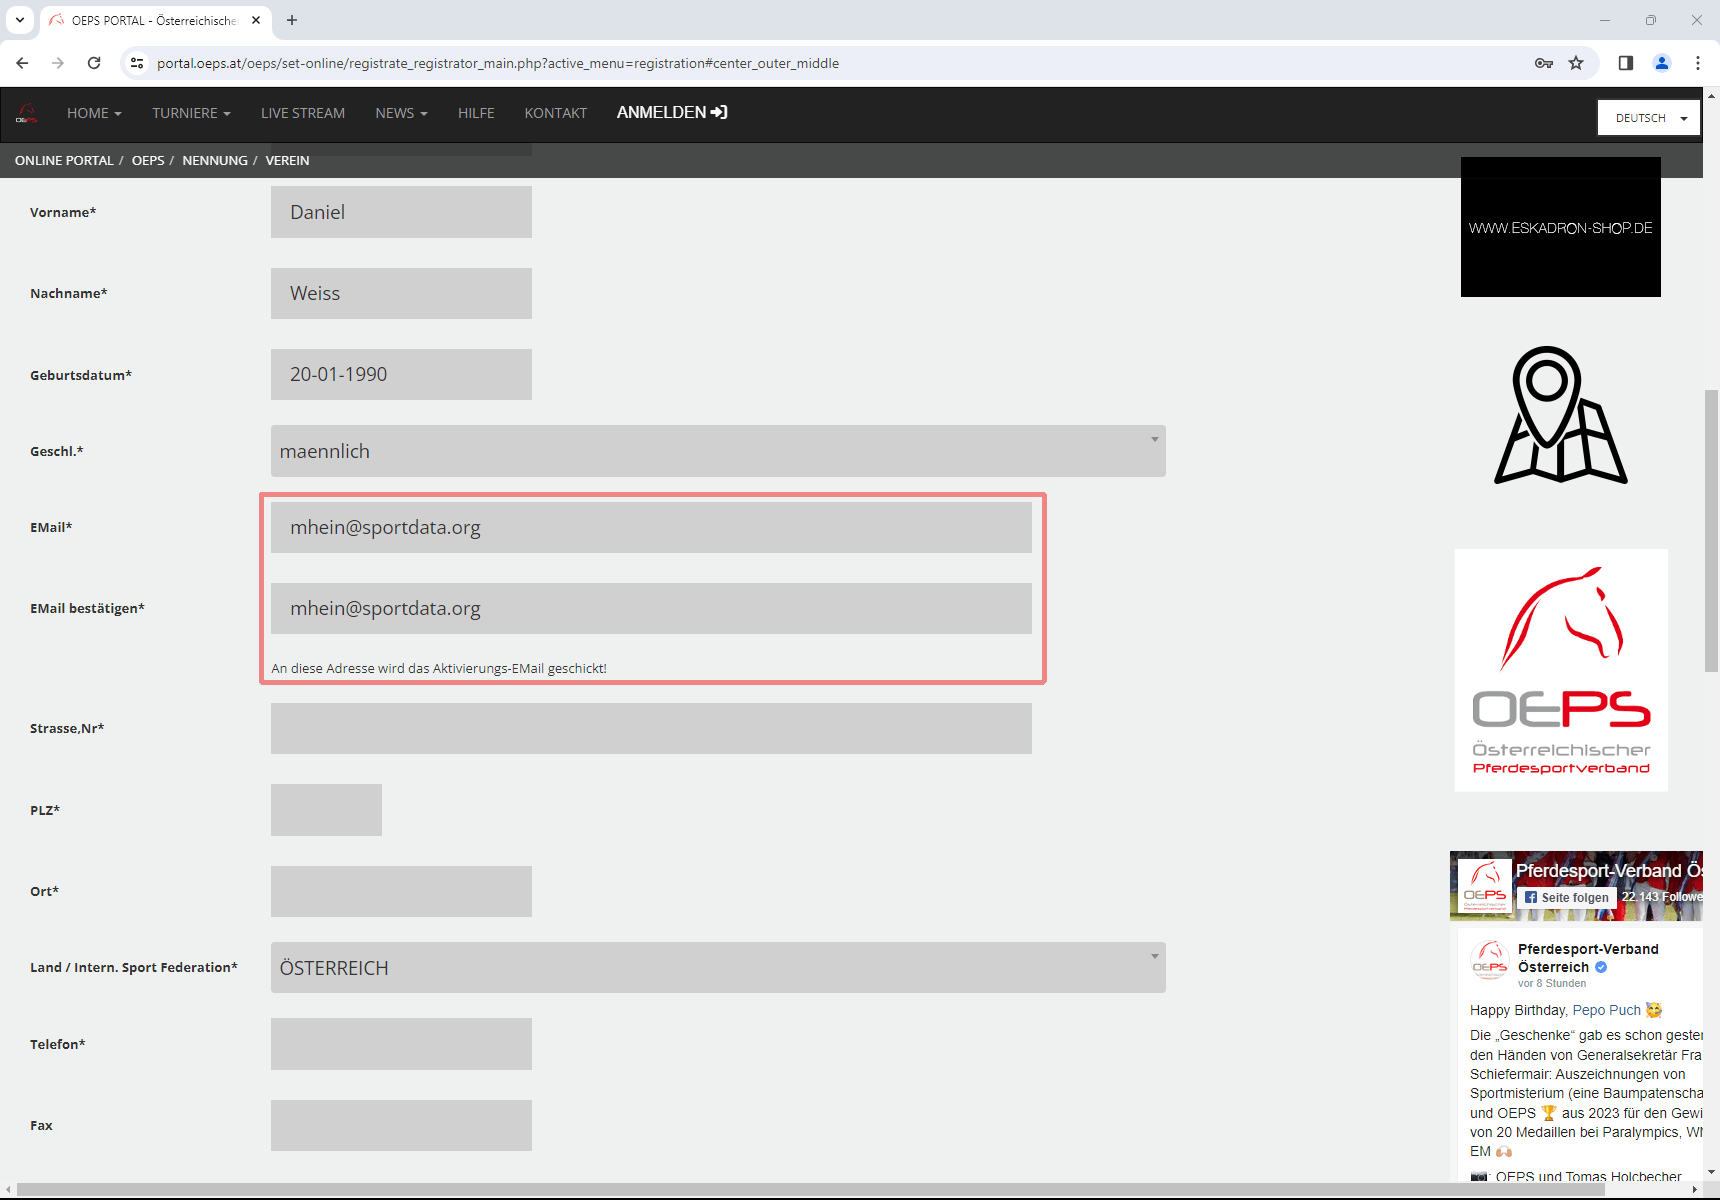The height and width of the screenshot is (1200, 1720).
Task: Click the browser back arrow
Action: pyautogui.click(x=22, y=63)
